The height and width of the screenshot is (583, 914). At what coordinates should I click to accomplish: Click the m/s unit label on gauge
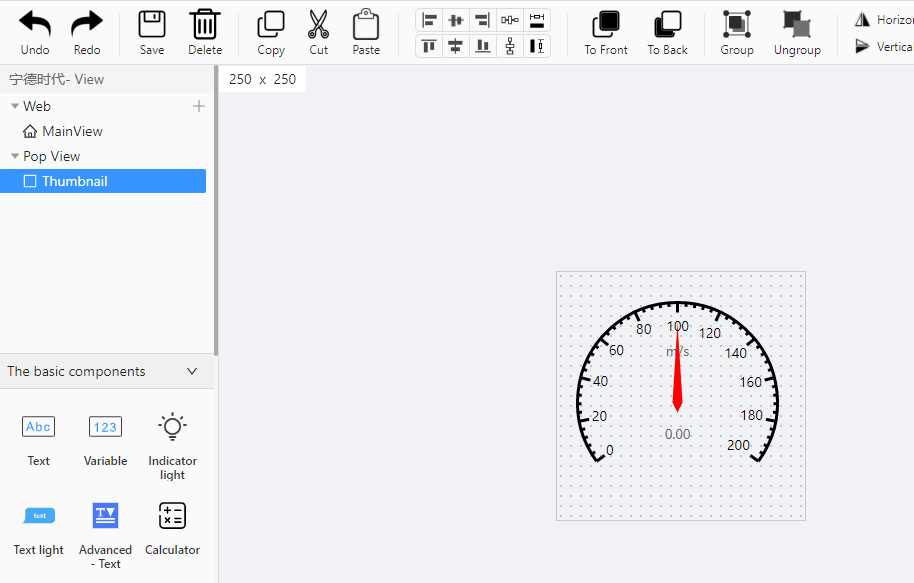click(678, 352)
